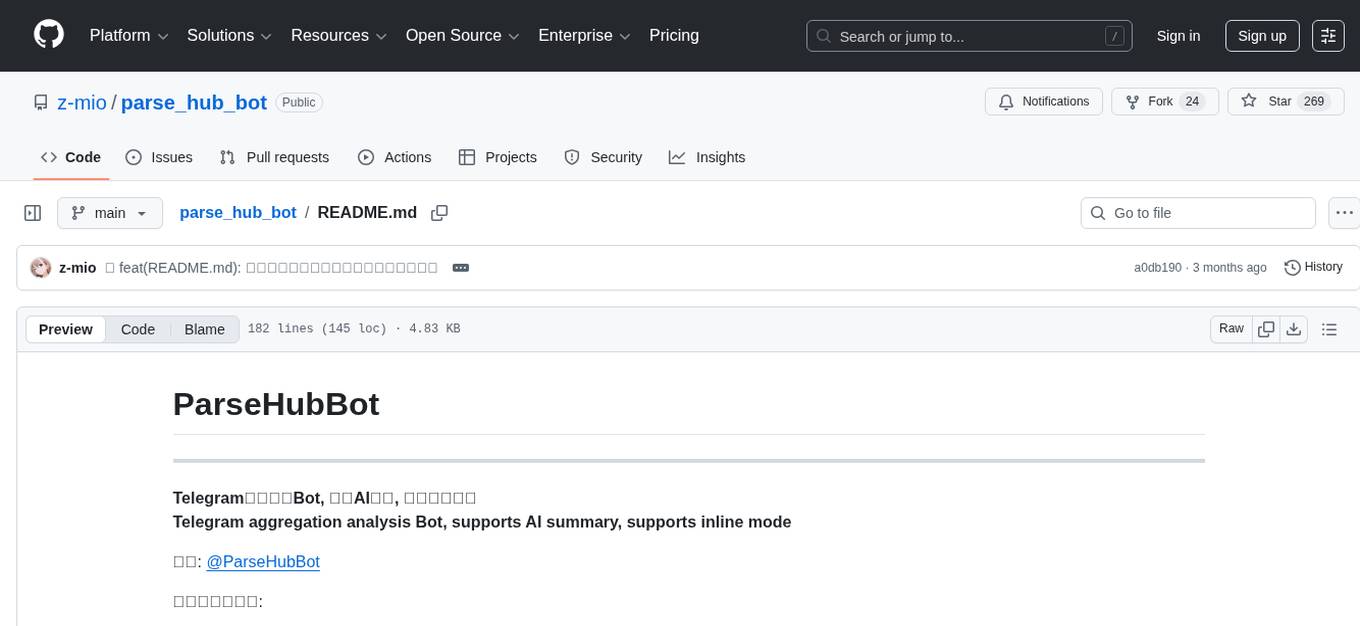Image resolution: width=1360 pixels, height=626 pixels.
Task: Open the appearance settings sliders icon
Action: coord(1328,35)
